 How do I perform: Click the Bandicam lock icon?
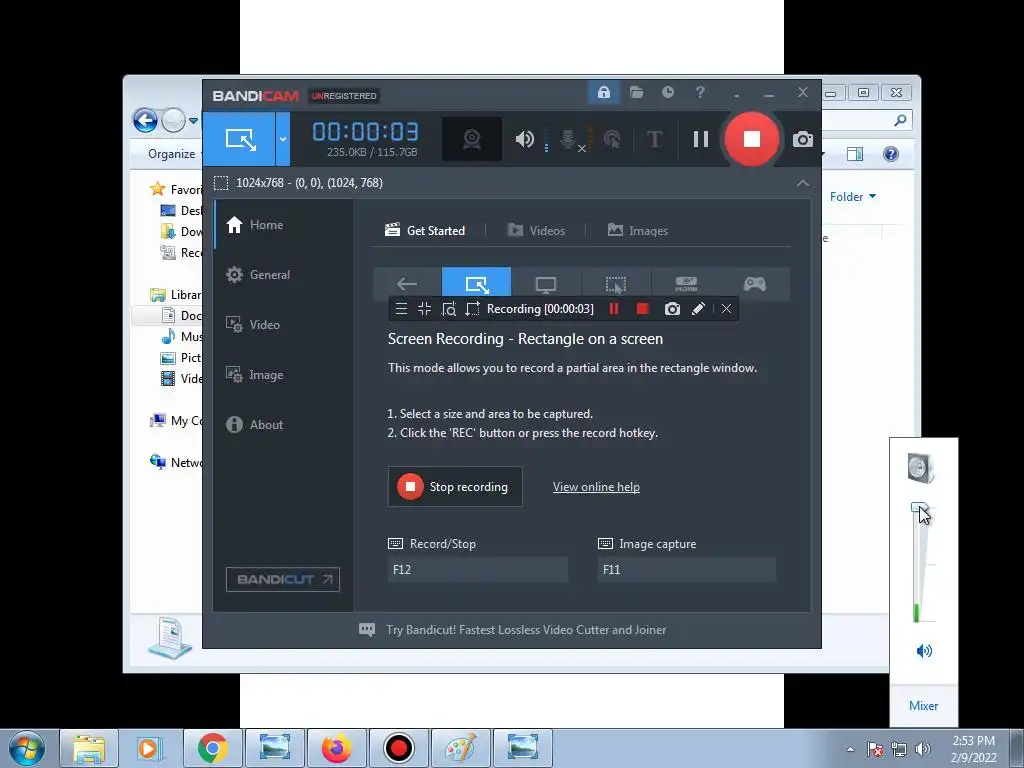(603, 92)
